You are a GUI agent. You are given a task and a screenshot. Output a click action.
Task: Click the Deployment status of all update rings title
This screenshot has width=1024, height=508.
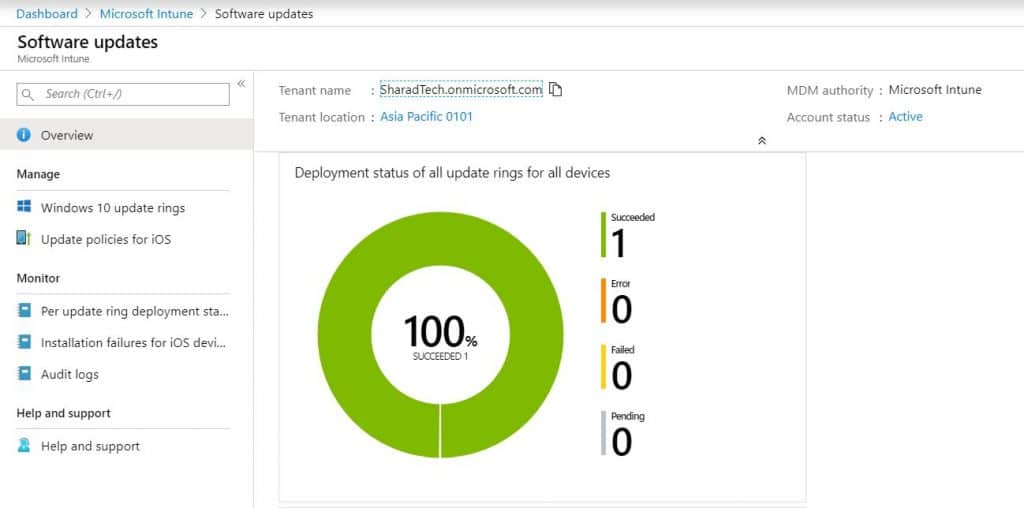coord(453,173)
